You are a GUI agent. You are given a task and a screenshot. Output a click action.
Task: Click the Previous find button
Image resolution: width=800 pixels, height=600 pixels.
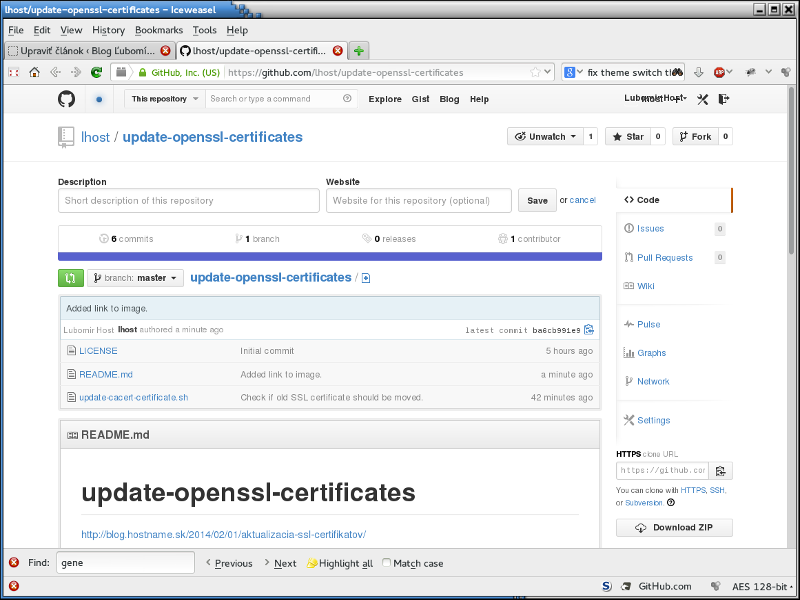click(x=229, y=563)
